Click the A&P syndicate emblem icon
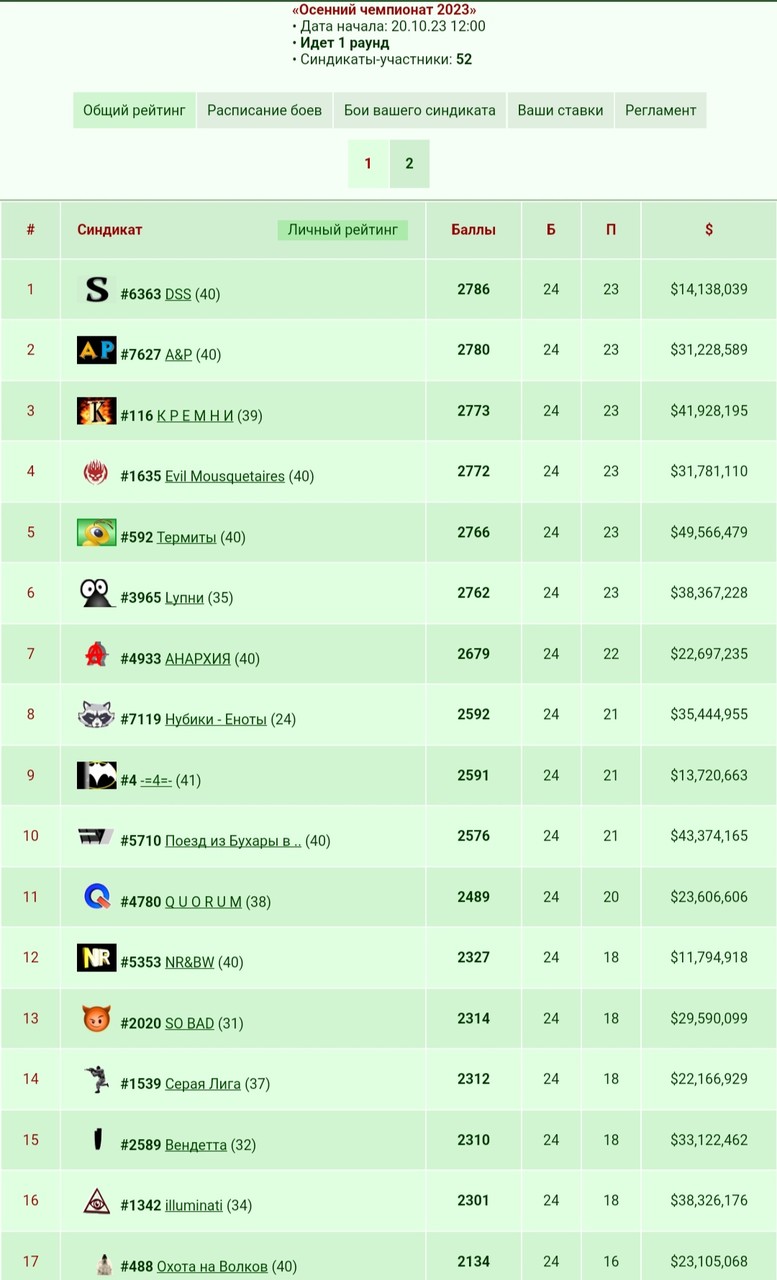The height and width of the screenshot is (1280, 777). click(97, 350)
